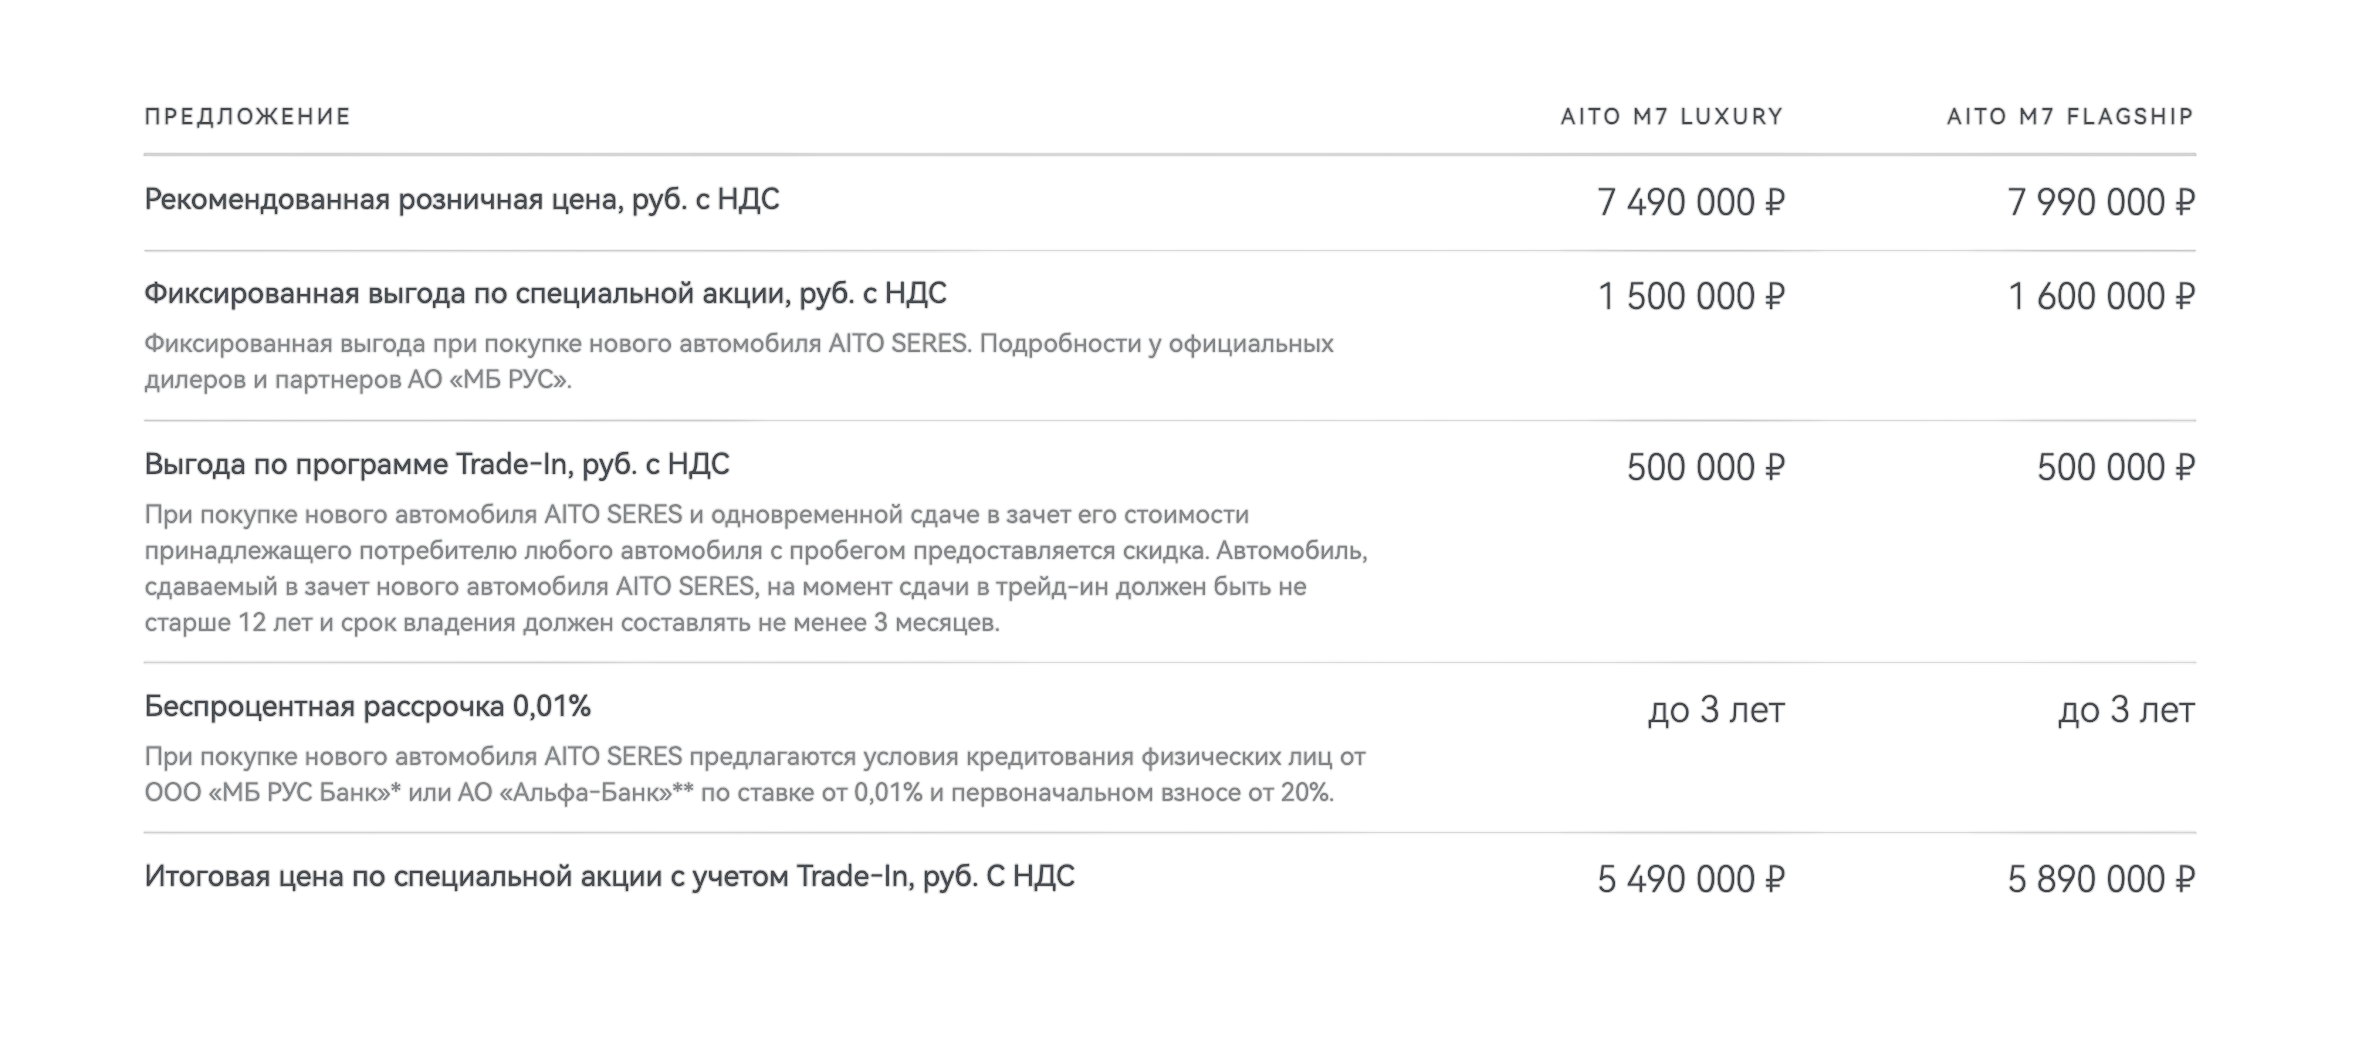Click the description mentioning АО «МБ РУС» dealers

click(x=739, y=362)
